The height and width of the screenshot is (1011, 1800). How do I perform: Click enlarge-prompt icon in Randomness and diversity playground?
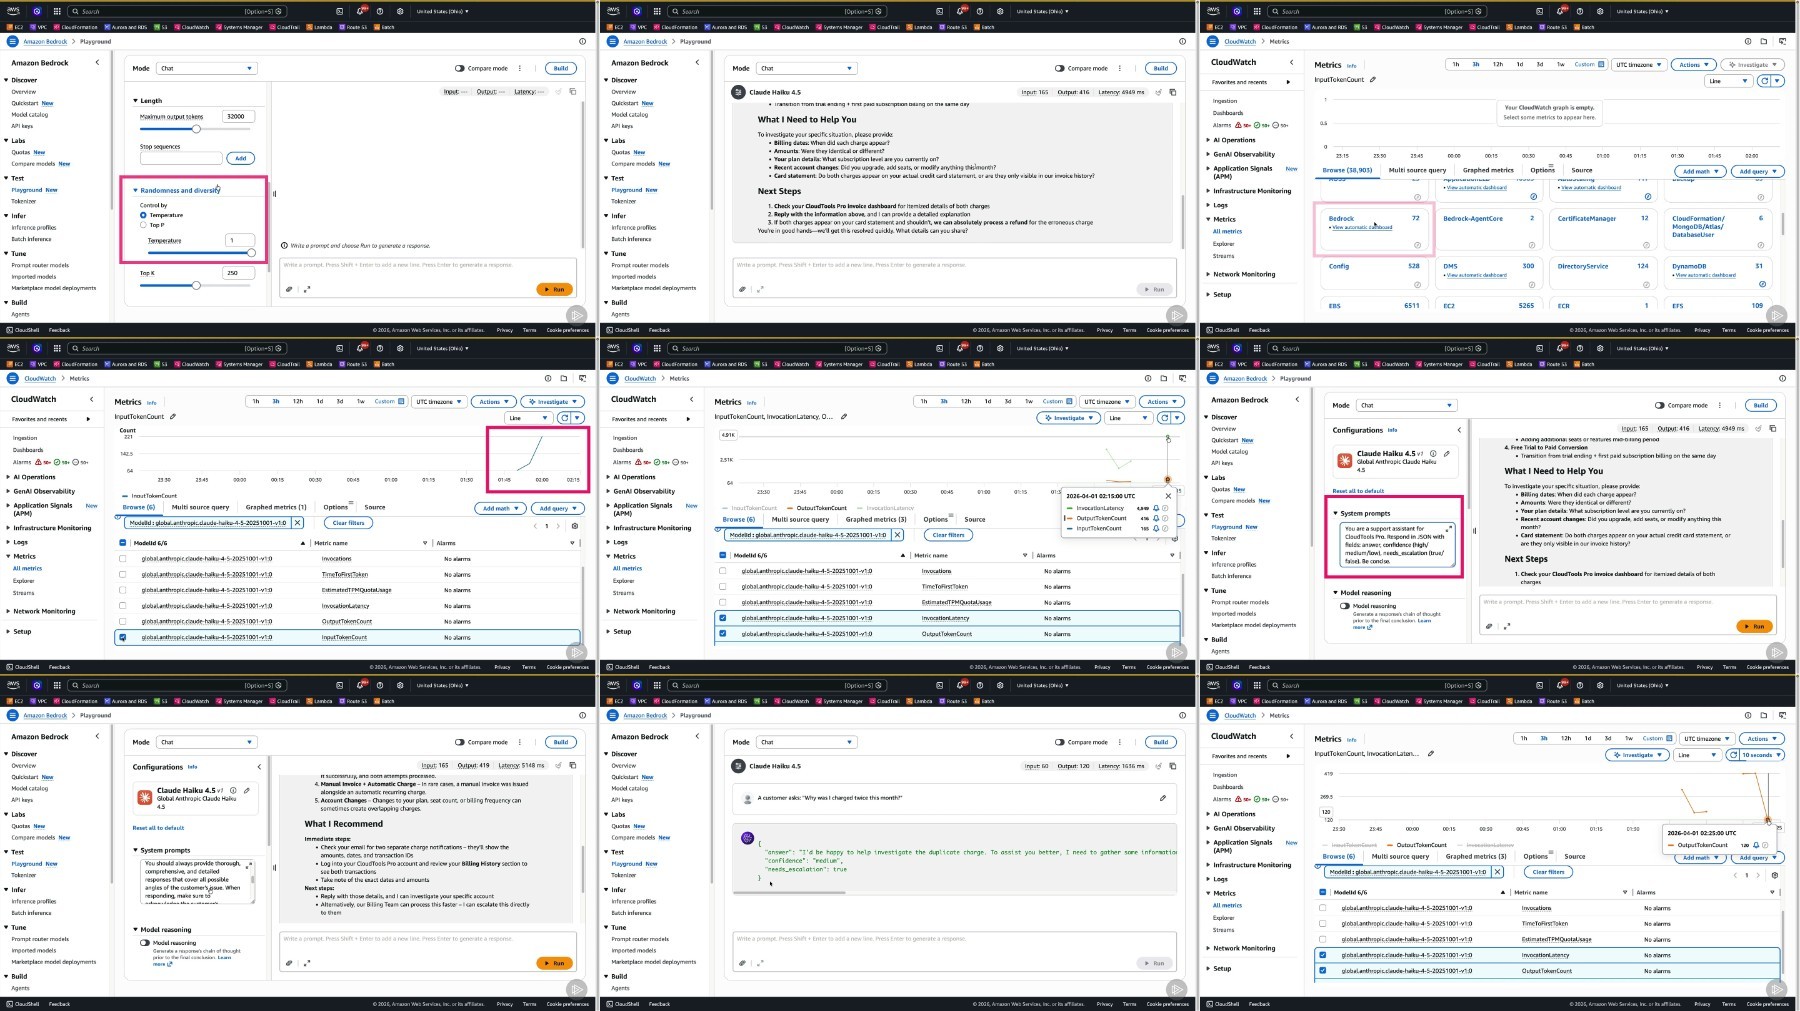pos(307,289)
